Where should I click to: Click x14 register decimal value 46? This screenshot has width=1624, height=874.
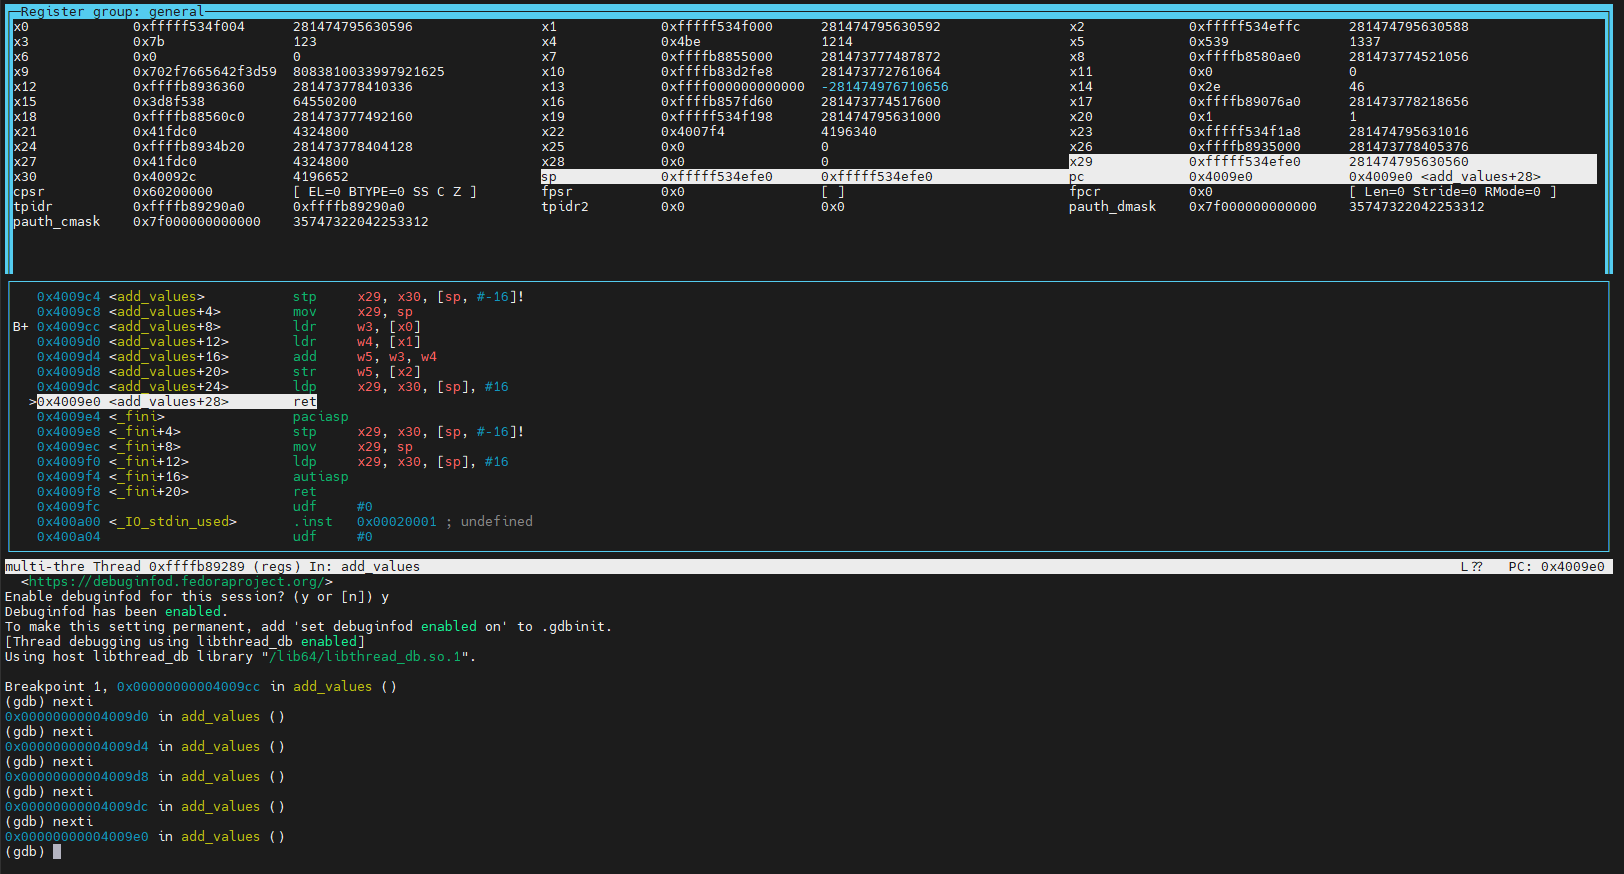[x=1356, y=87]
